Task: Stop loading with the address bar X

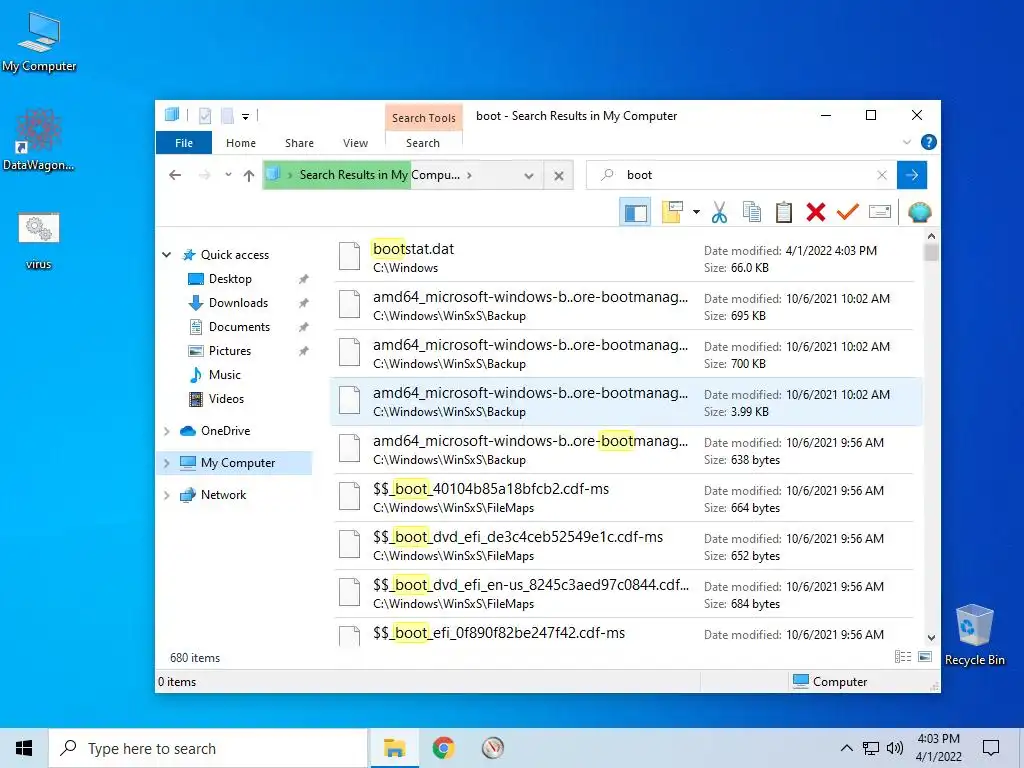Action: pos(559,176)
